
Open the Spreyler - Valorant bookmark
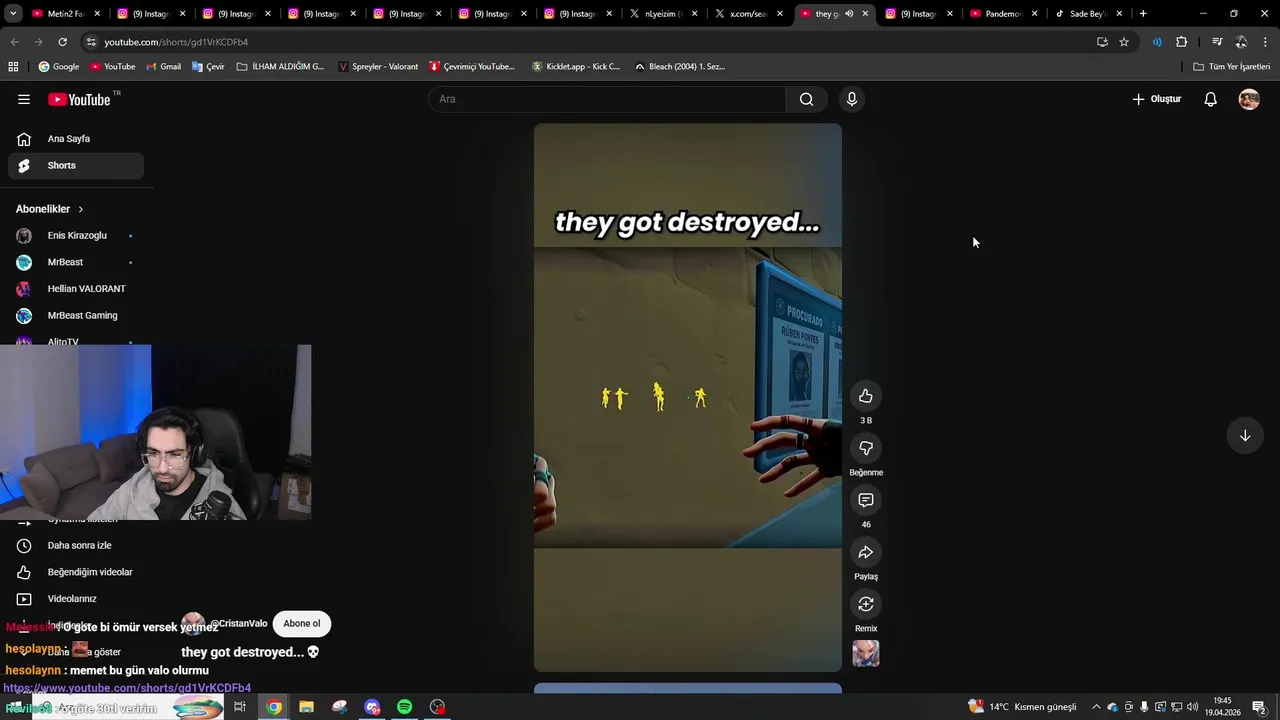pyautogui.click(x=378, y=67)
